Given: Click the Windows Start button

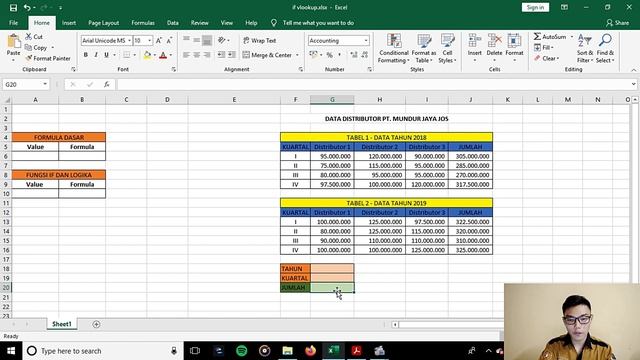Looking at the screenshot, I should pos(11,351).
